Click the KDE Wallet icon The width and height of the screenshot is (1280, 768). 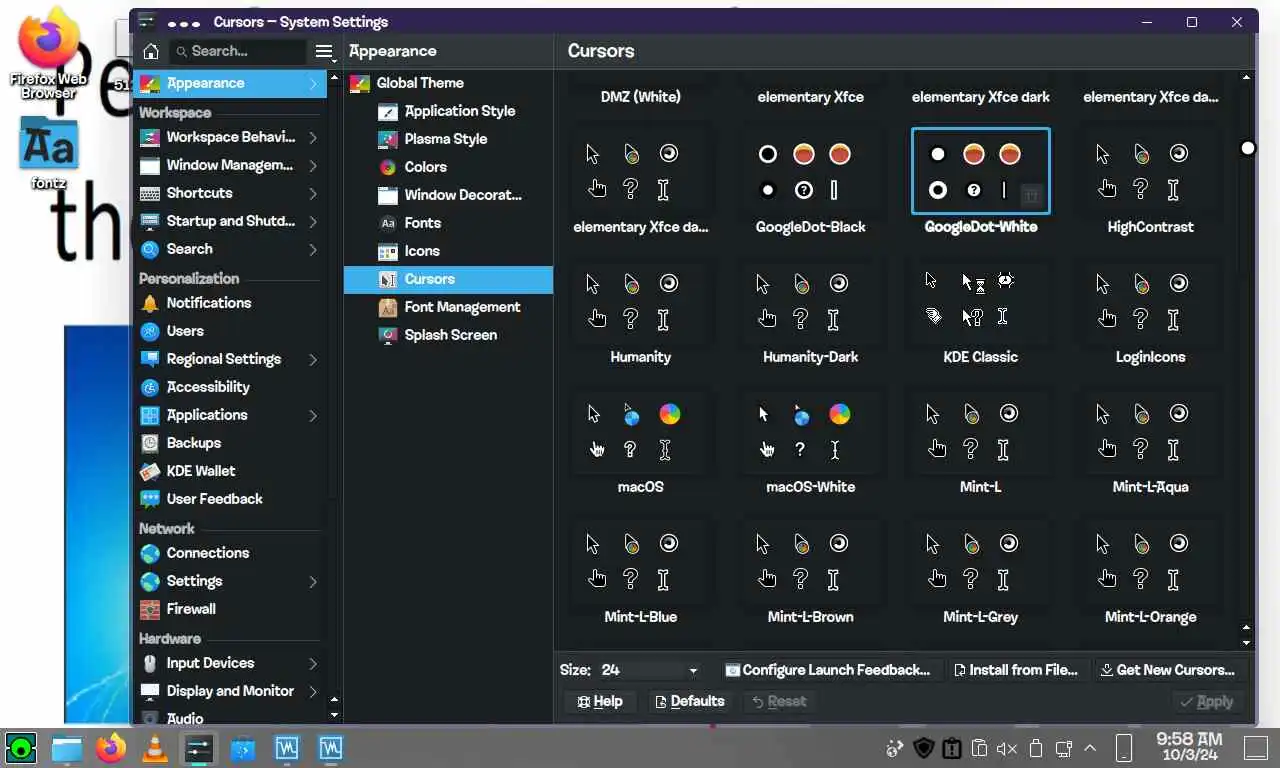click(150, 471)
